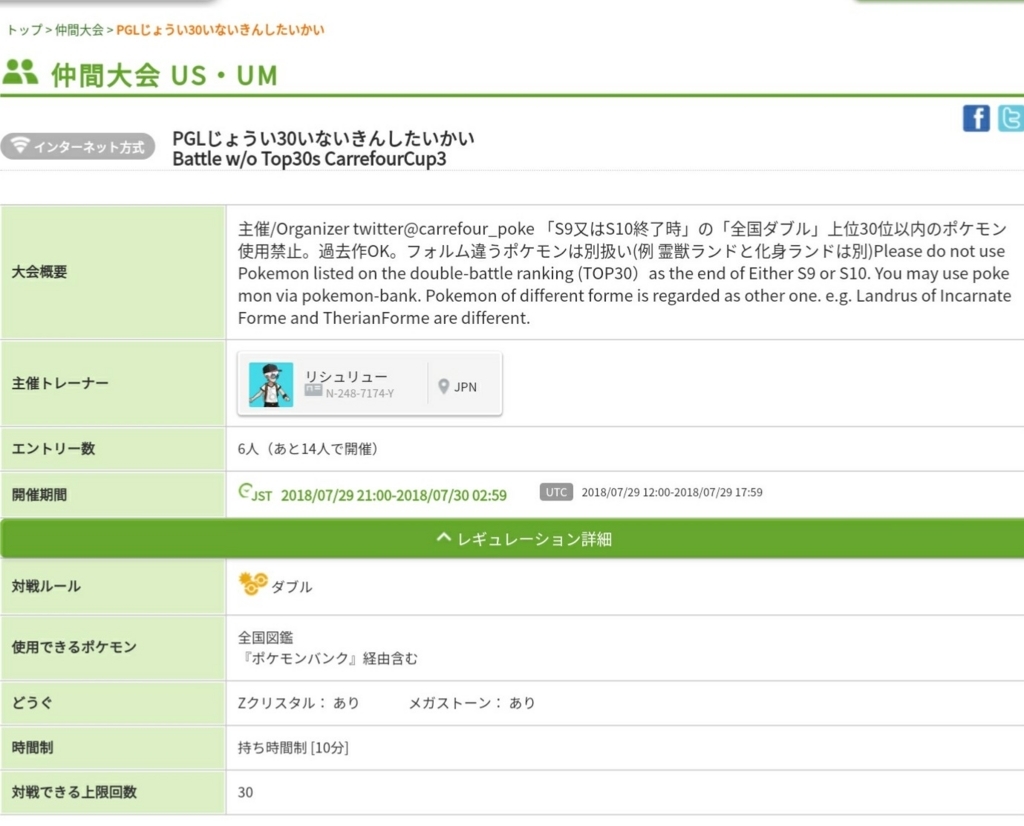The height and width of the screenshot is (826, 1024).
Task: Click the PGLじょうい30いないきんしたいかい breadcrumb
Action: tap(220, 30)
